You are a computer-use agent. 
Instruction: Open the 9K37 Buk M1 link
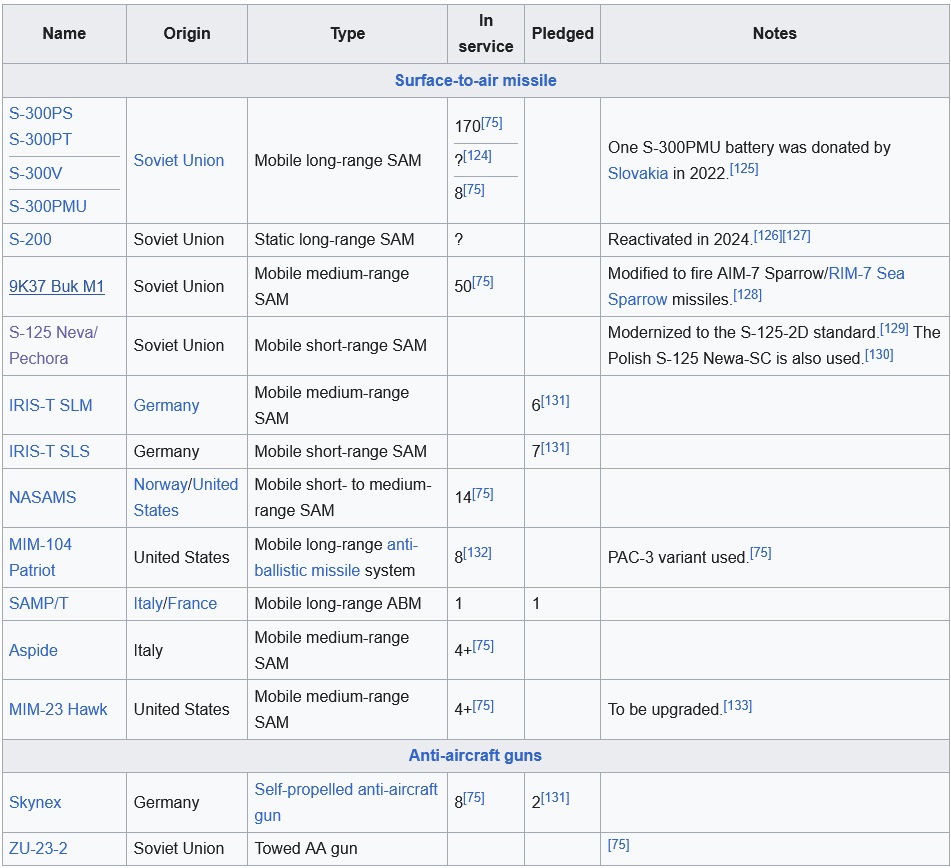coord(57,286)
